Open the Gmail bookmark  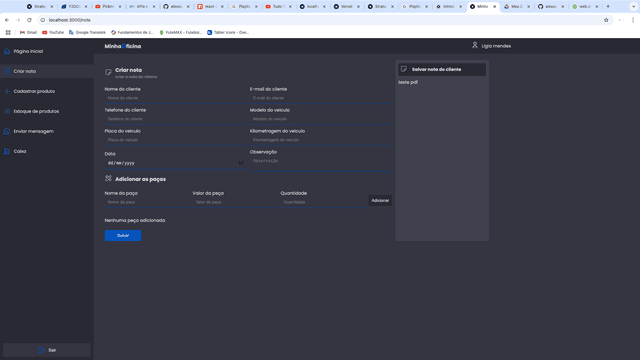click(x=28, y=32)
